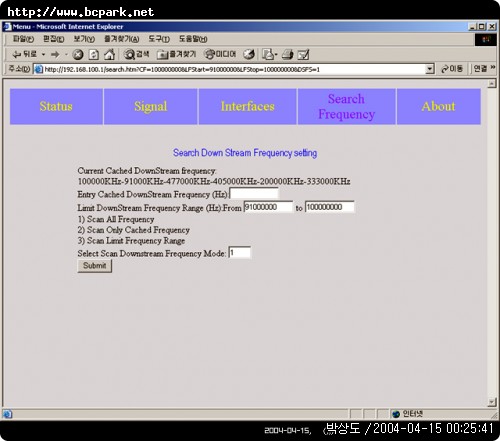The image size is (500, 441).
Task: Click the text 2) Scan Only Cached Frequency
Action: click(133, 230)
